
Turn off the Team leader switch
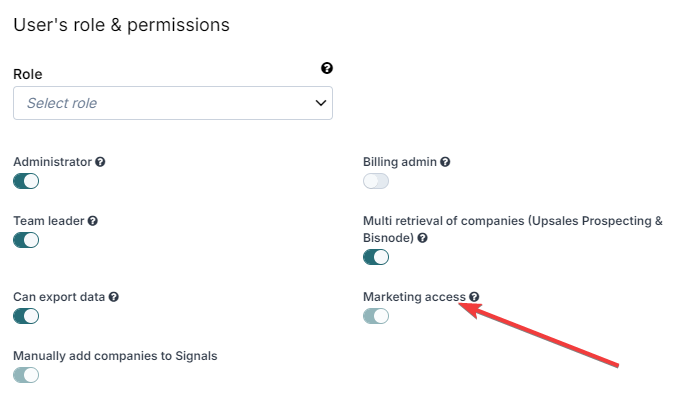[x=26, y=240]
